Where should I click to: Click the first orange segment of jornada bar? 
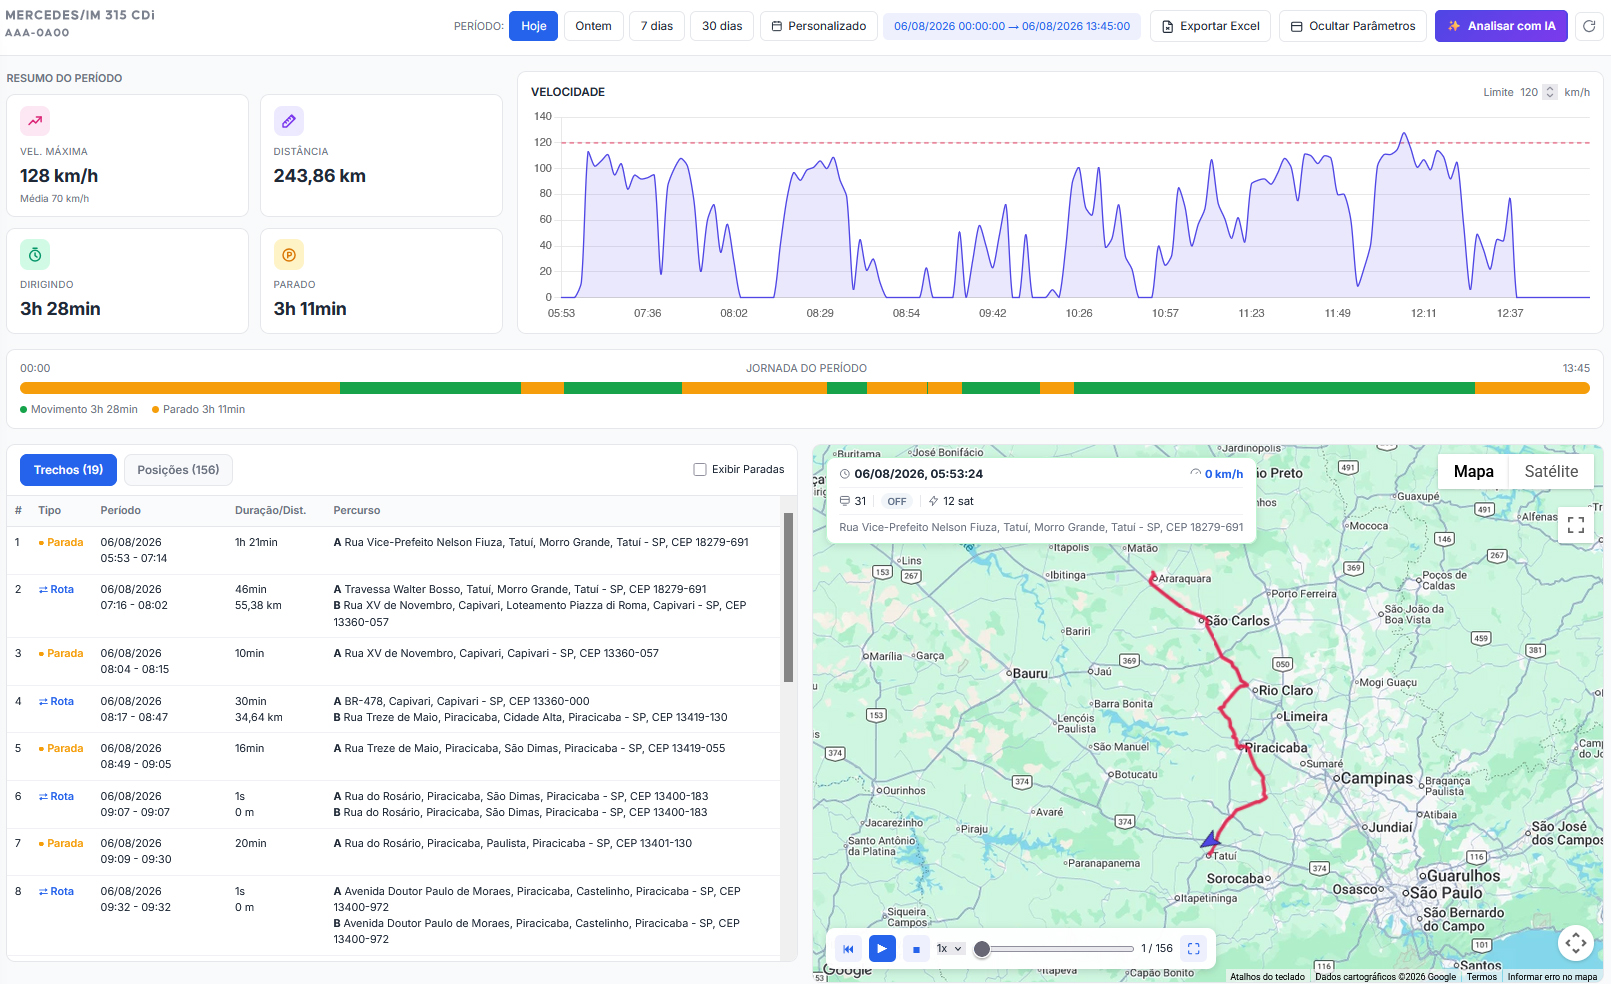coord(180,388)
